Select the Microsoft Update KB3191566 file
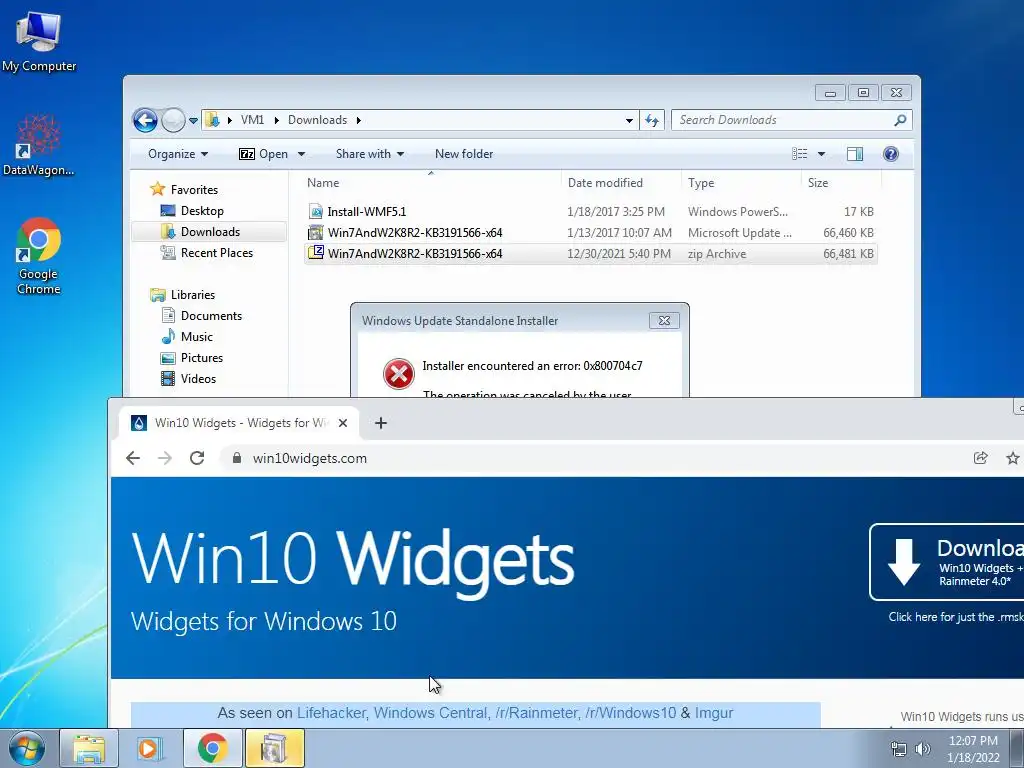 pyautogui.click(x=590, y=232)
